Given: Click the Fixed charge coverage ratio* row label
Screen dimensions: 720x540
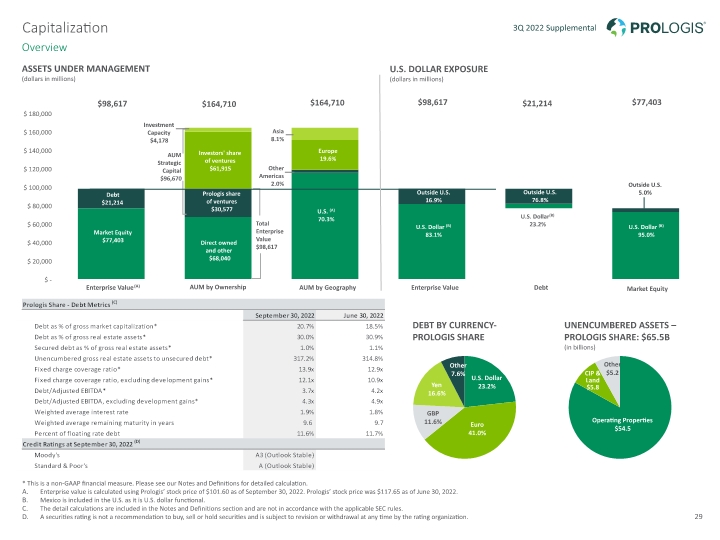Looking at the screenshot, I should click(78, 369).
